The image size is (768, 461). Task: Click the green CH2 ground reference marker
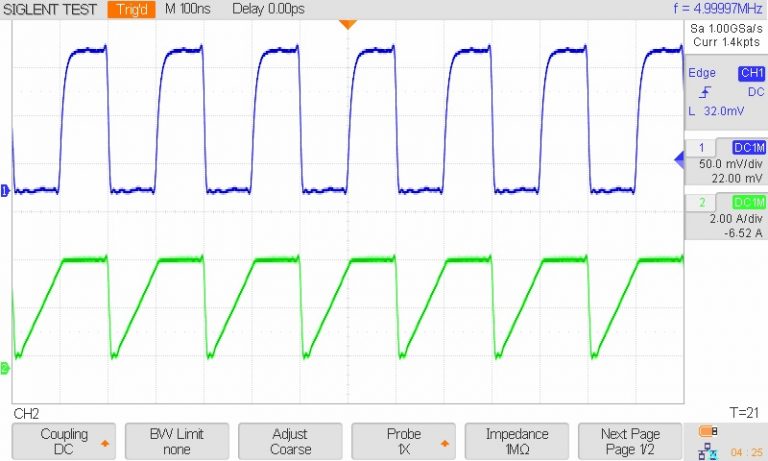click(x=5, y=369)
